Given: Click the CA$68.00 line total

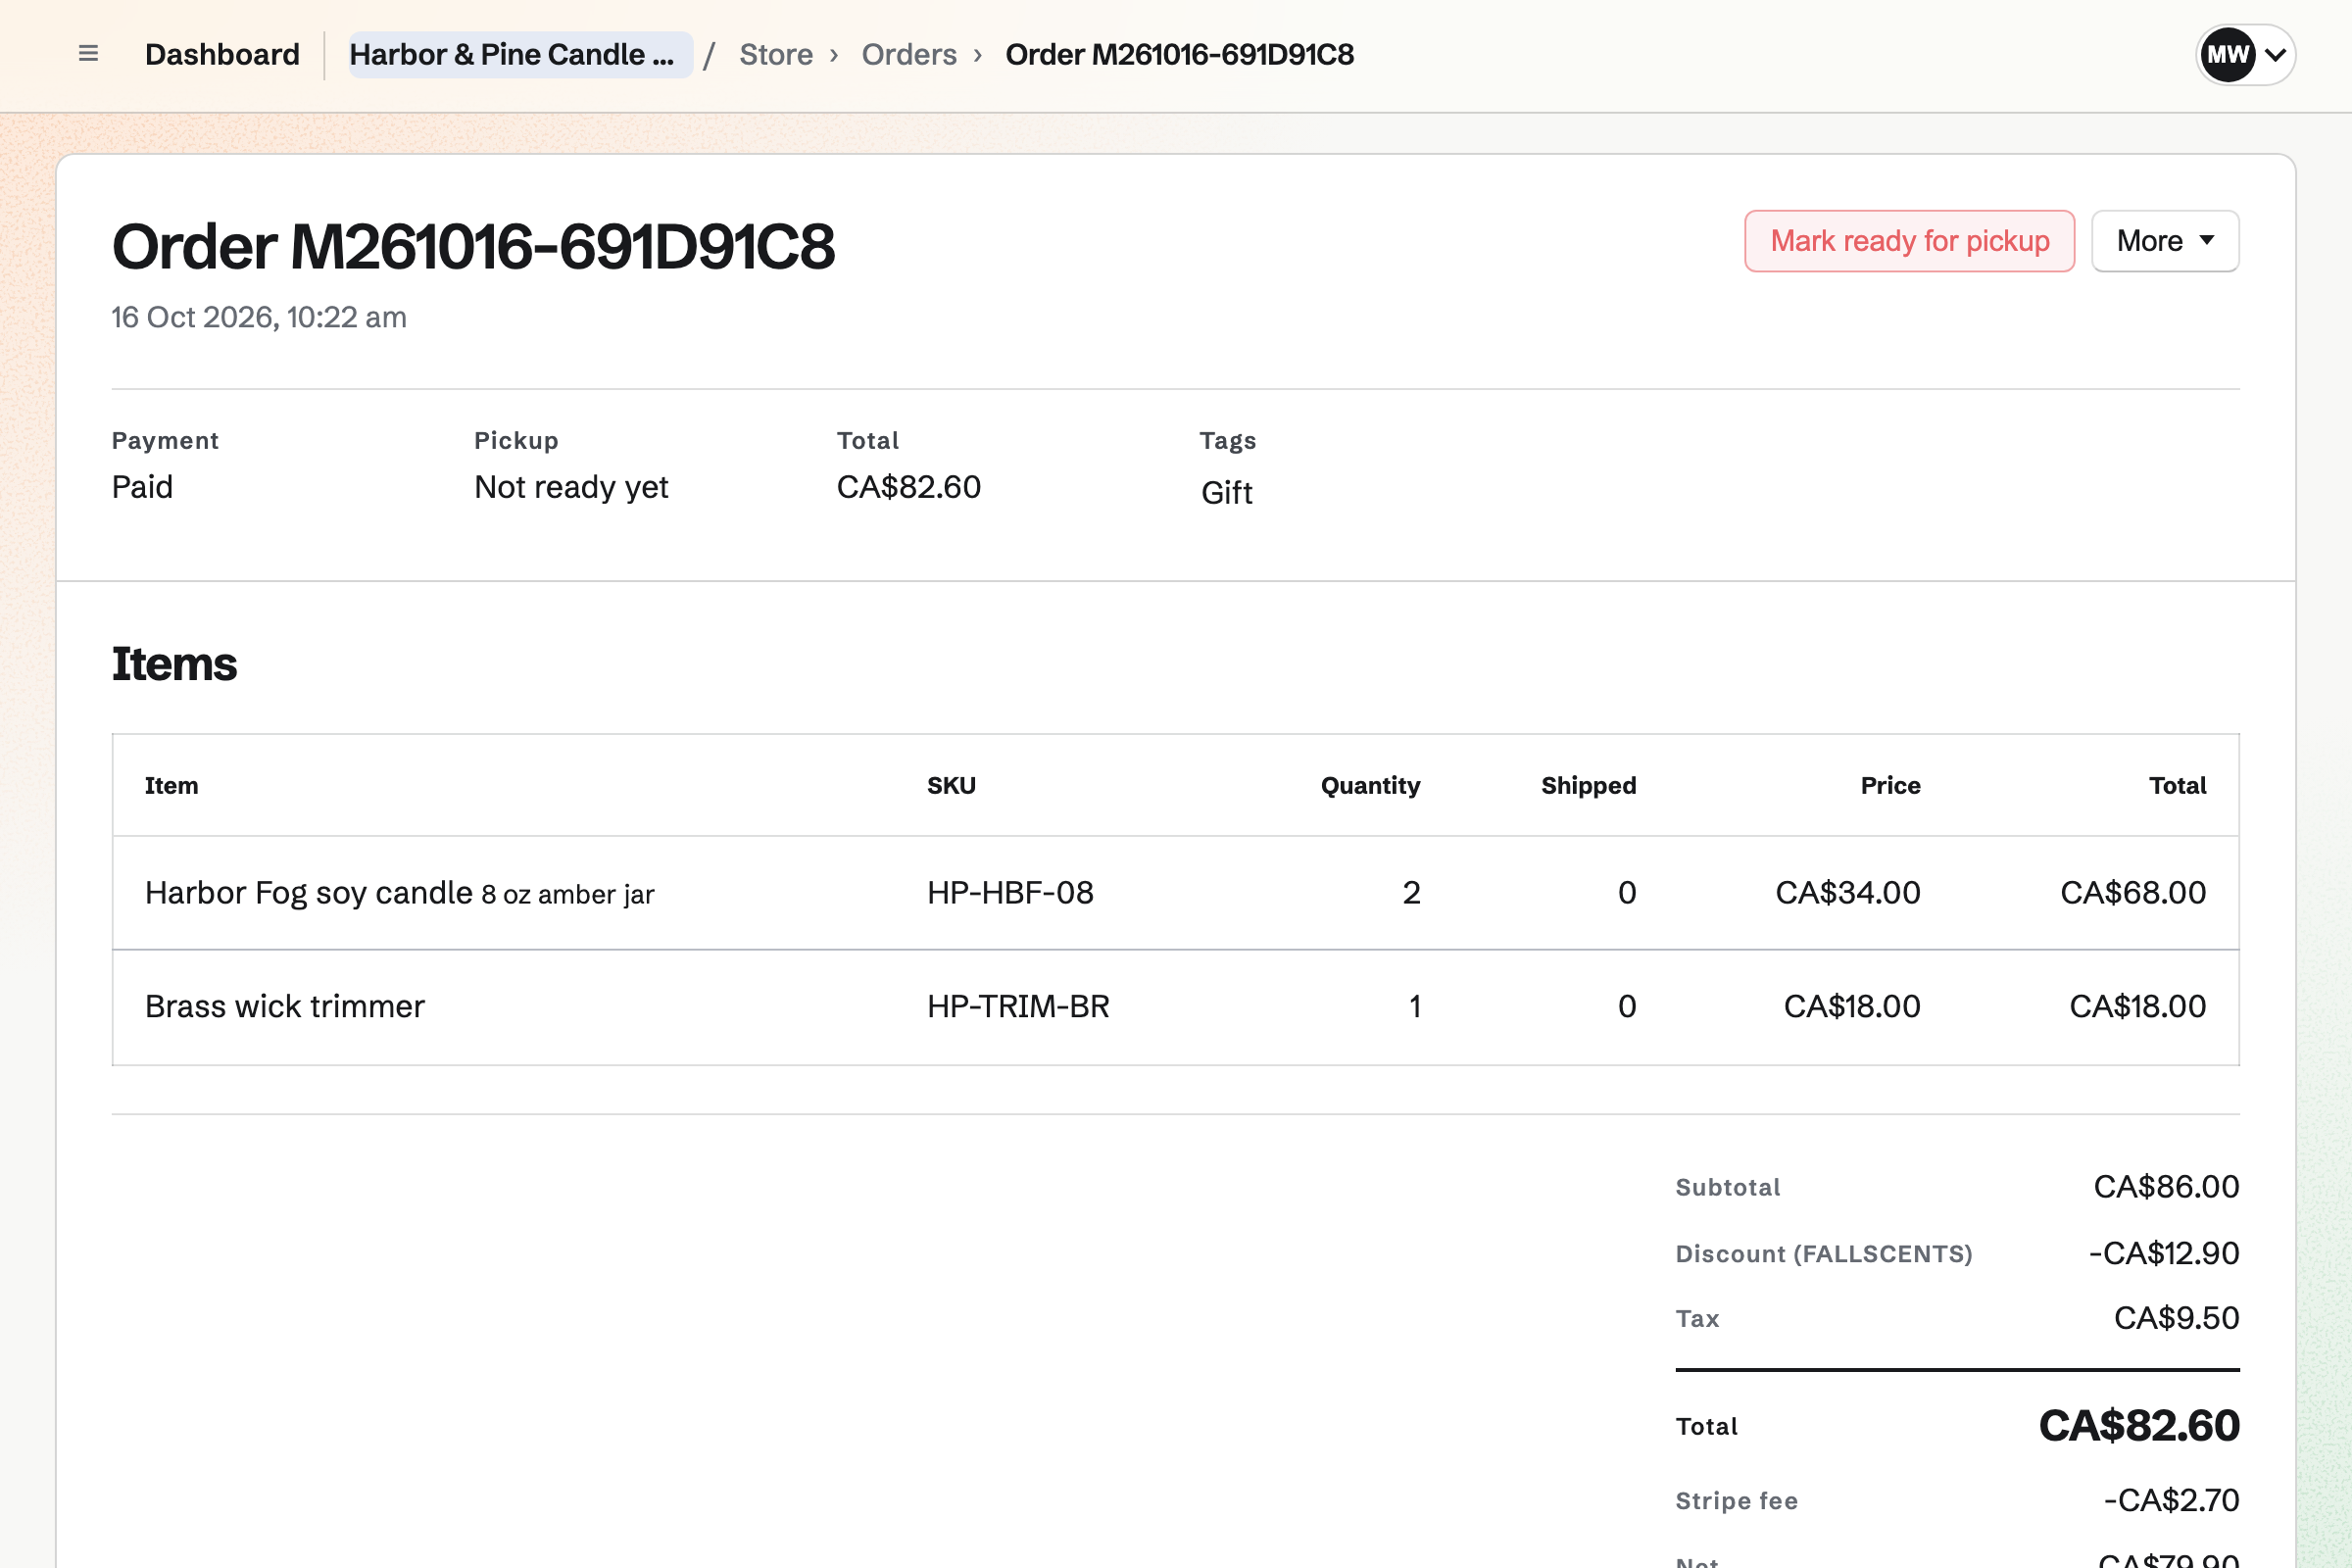Looking at the screenshot, I should (x=2133, y=893).
